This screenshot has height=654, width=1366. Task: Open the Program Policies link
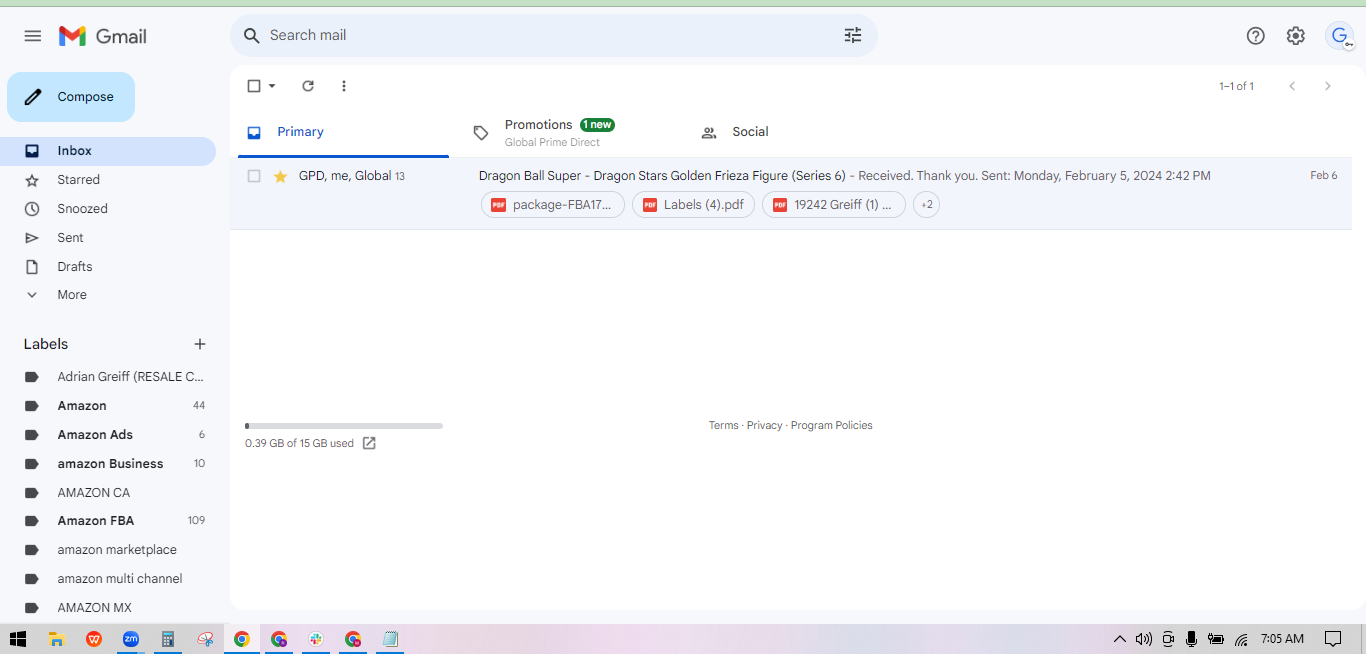832,426
